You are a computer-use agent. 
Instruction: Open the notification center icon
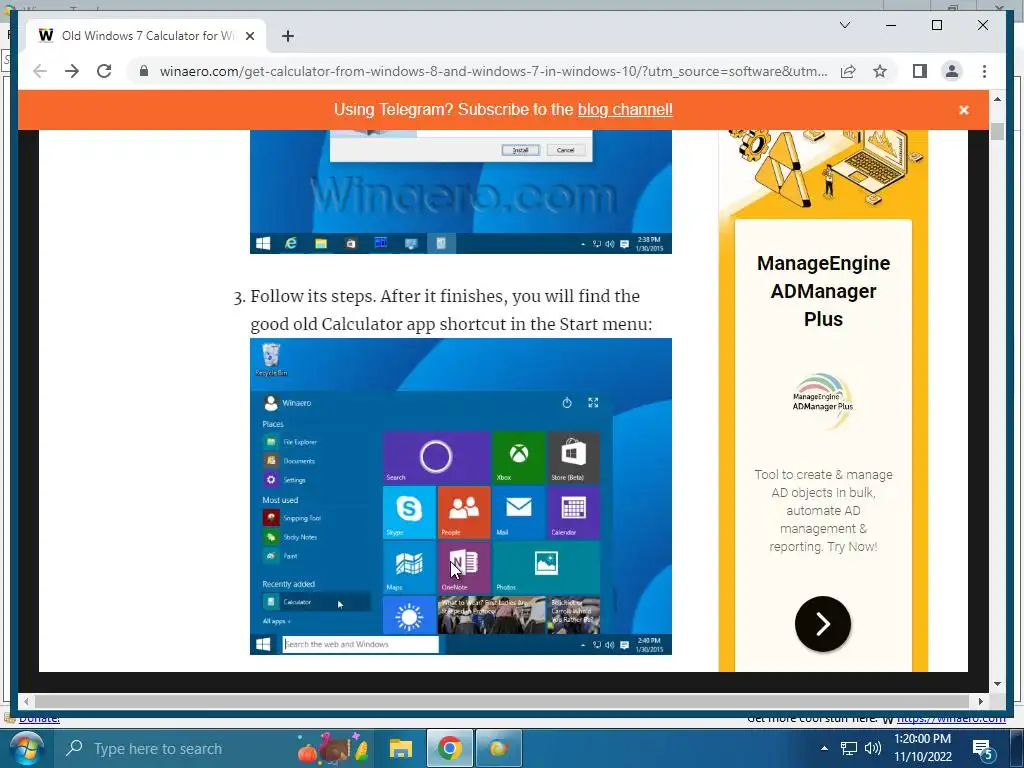tap(983, 749)
